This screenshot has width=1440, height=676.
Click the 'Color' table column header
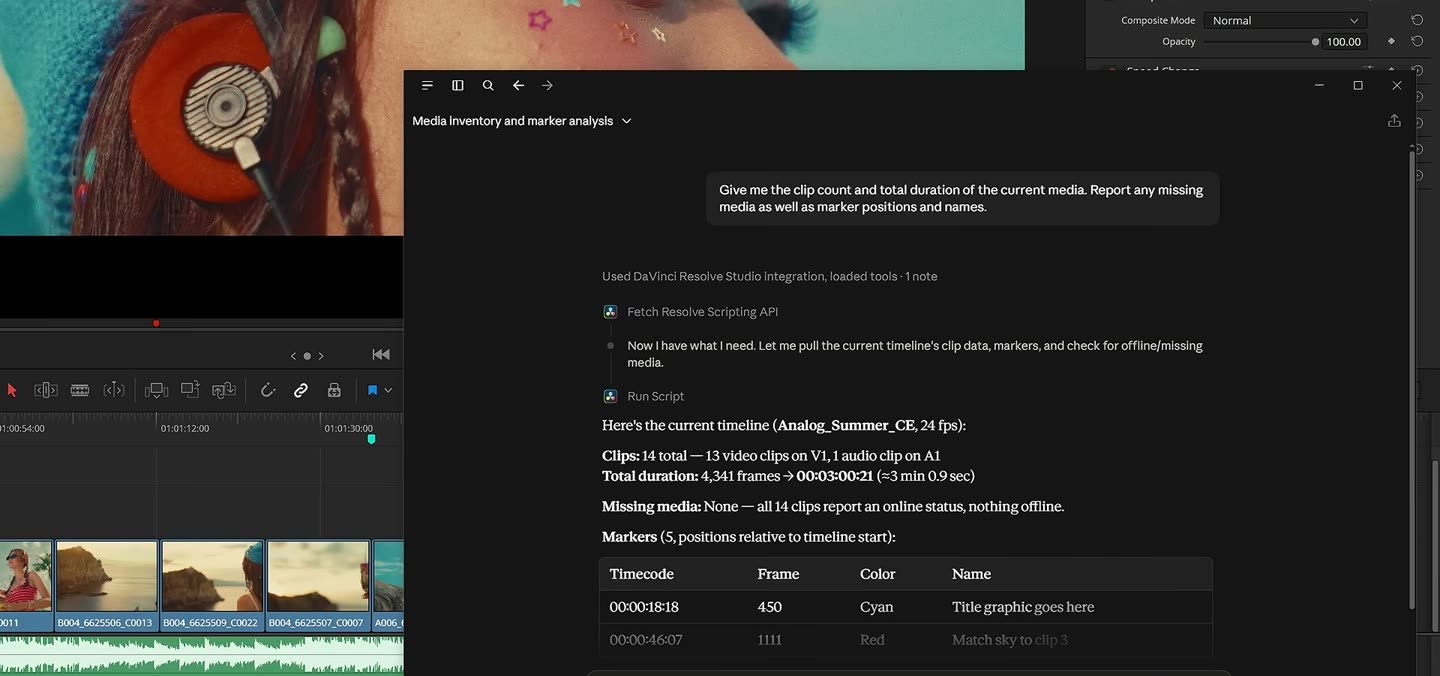pyautogui.click(x=877, y=574)
